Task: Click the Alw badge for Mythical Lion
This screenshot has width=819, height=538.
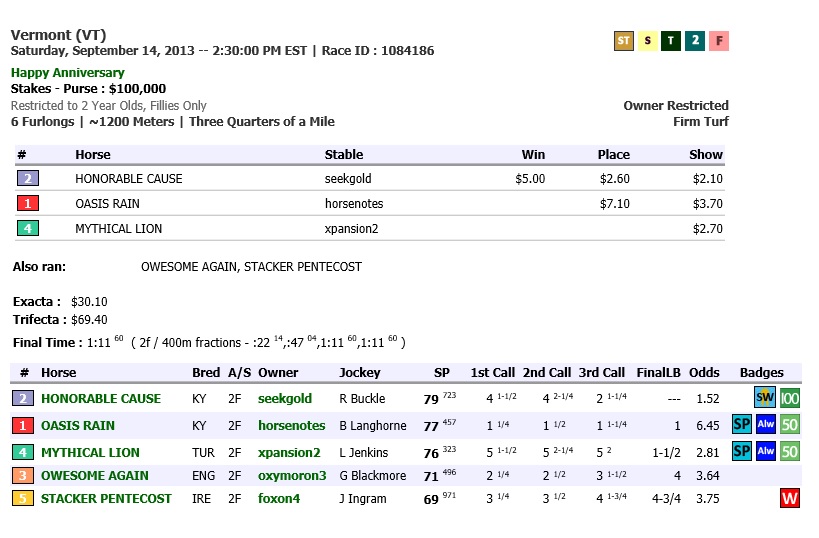Action: tap(766, 452)
